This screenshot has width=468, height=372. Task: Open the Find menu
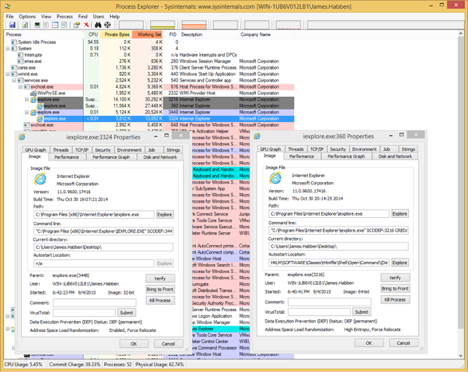point(83,16)
